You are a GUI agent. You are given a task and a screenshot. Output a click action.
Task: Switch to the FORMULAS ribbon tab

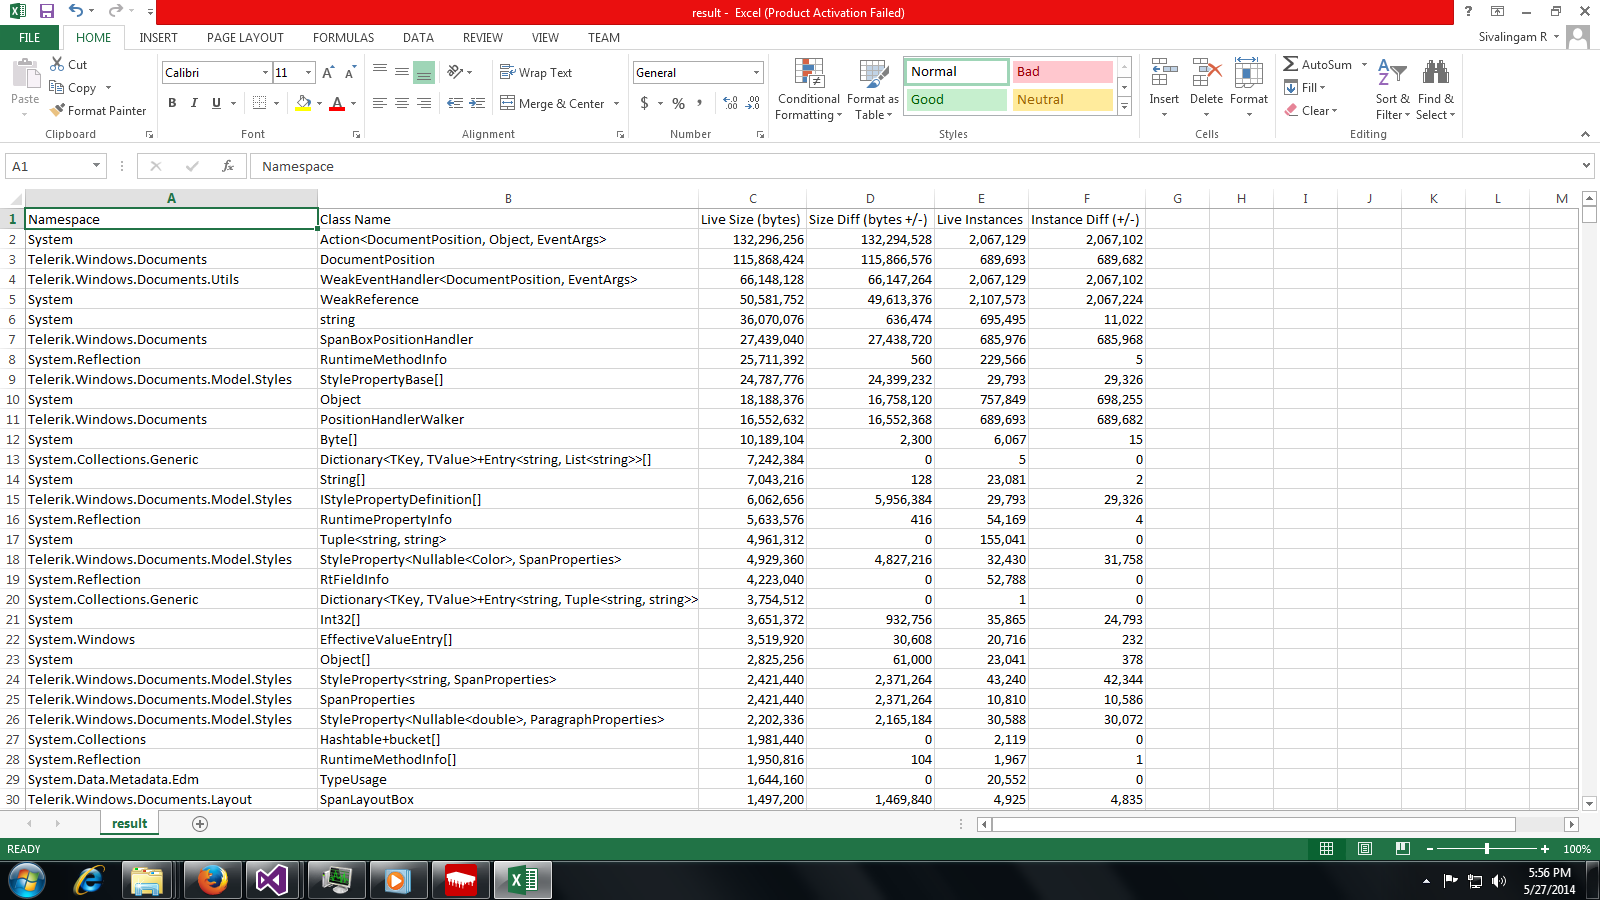[343, 38]
